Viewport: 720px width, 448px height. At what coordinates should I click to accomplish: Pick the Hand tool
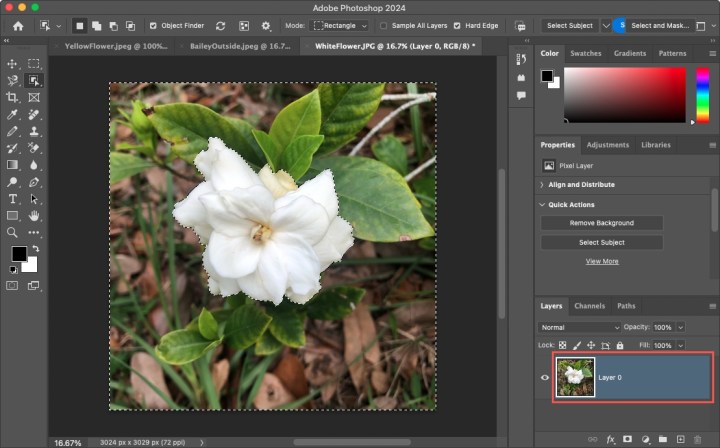[x=34, y=216]
